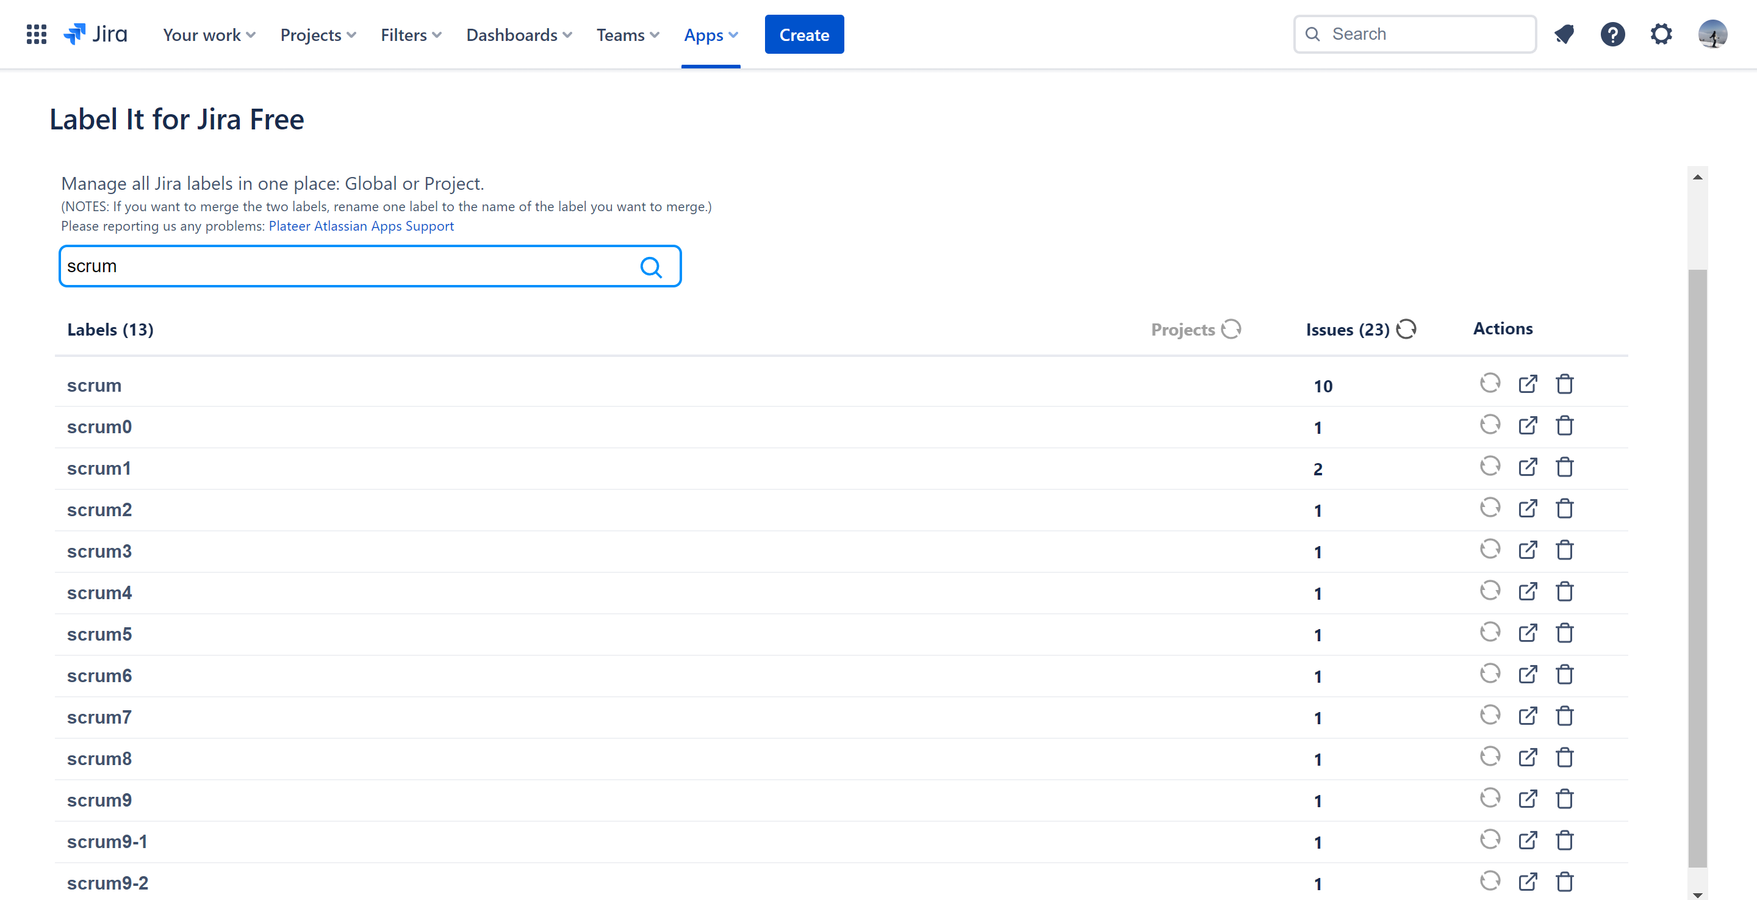The image size is (1757, 900).
Task: Refresh the Issues (23) count
Action: pos(1406,329)
